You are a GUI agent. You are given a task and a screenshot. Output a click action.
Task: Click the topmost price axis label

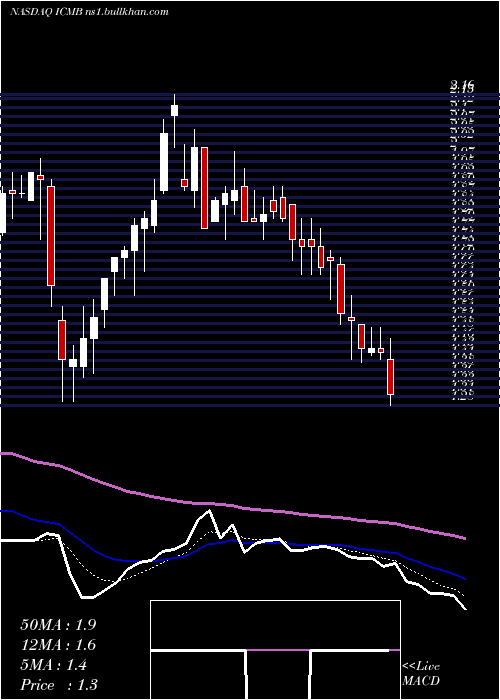[462, 83]
